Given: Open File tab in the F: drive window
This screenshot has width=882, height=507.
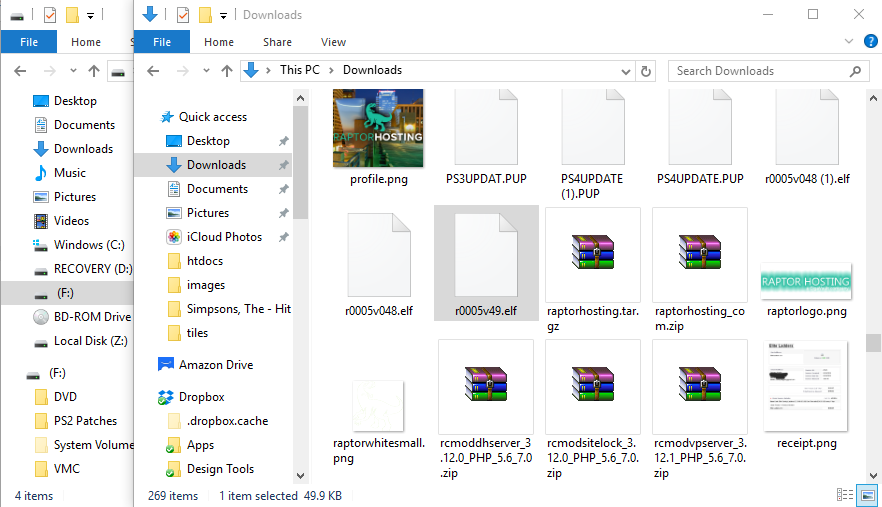Looking at the screenshot, I should pyautogui.click(x=29, y=42).
